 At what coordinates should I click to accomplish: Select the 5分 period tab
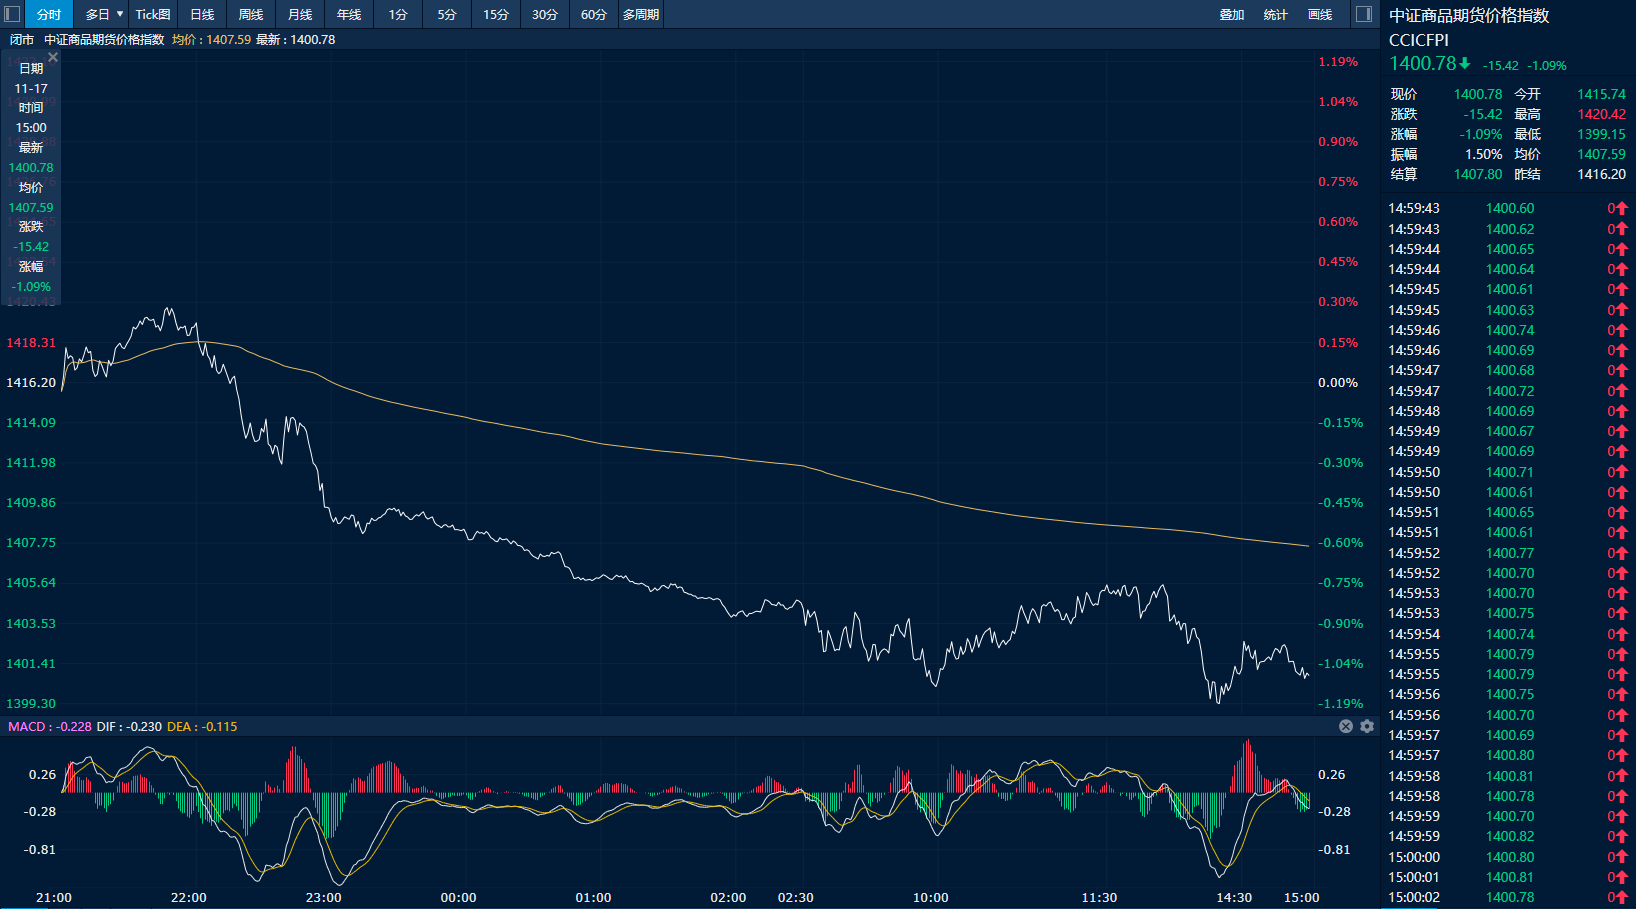pyautogui.click(x=447, y=14)
